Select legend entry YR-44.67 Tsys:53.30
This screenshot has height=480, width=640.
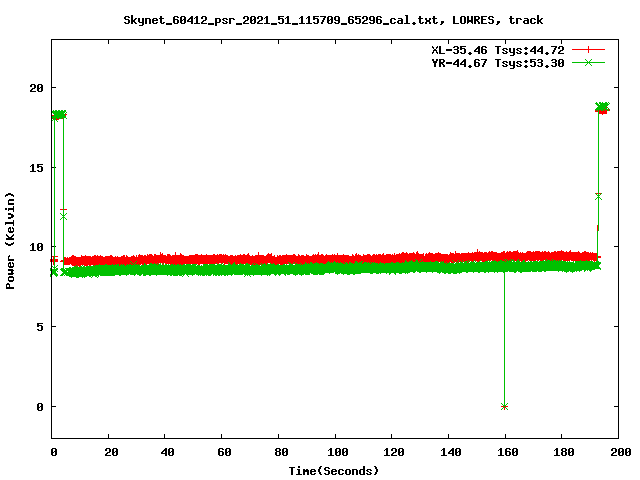pos(498,63)
